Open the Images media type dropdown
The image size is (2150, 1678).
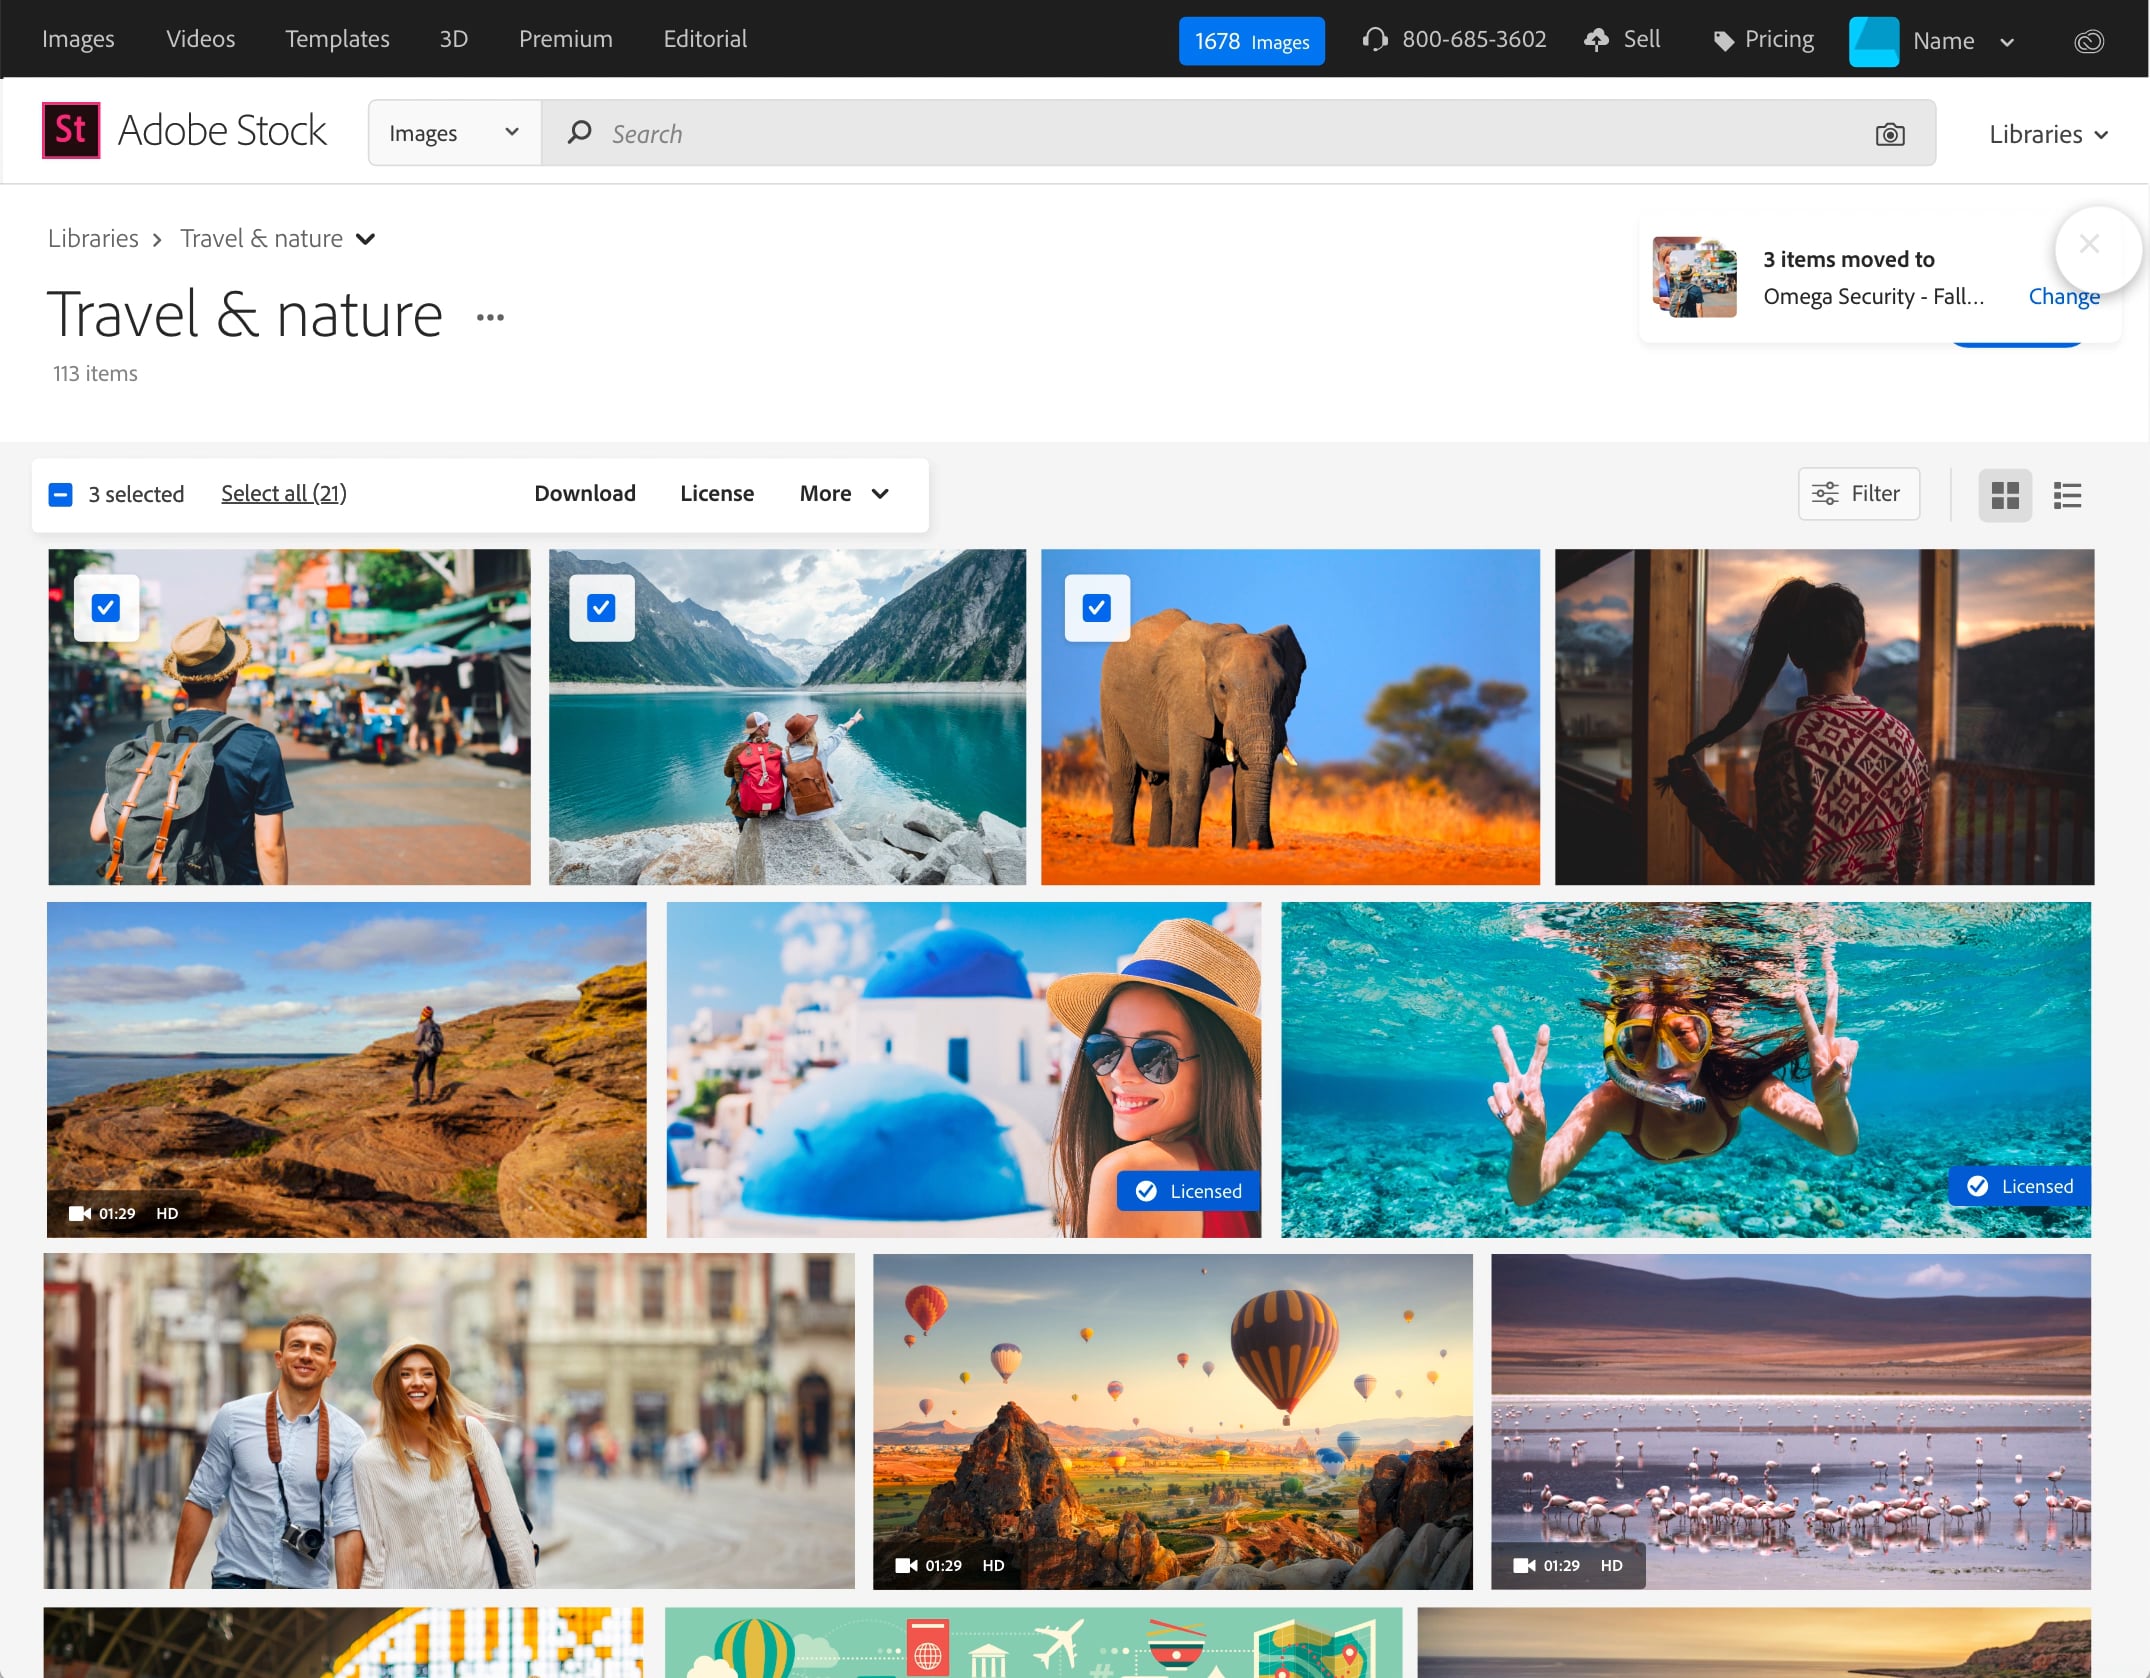453,132
